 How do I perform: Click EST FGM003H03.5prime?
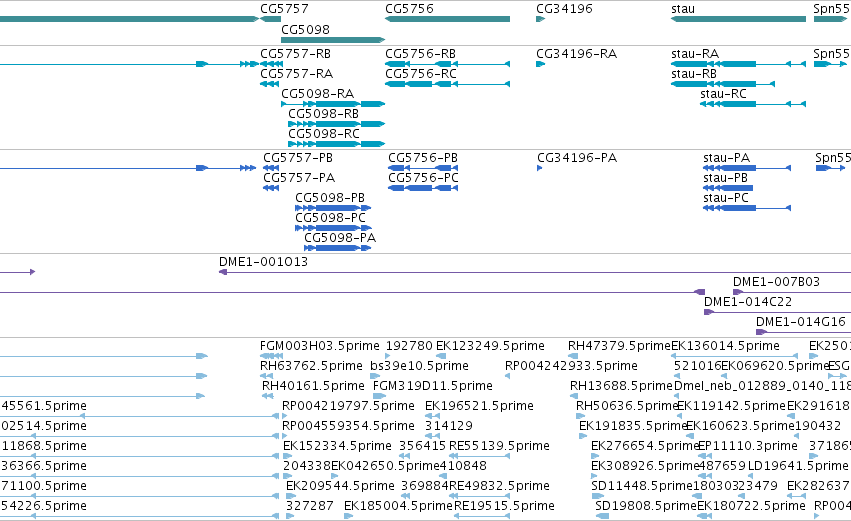[x=320, y=346]
